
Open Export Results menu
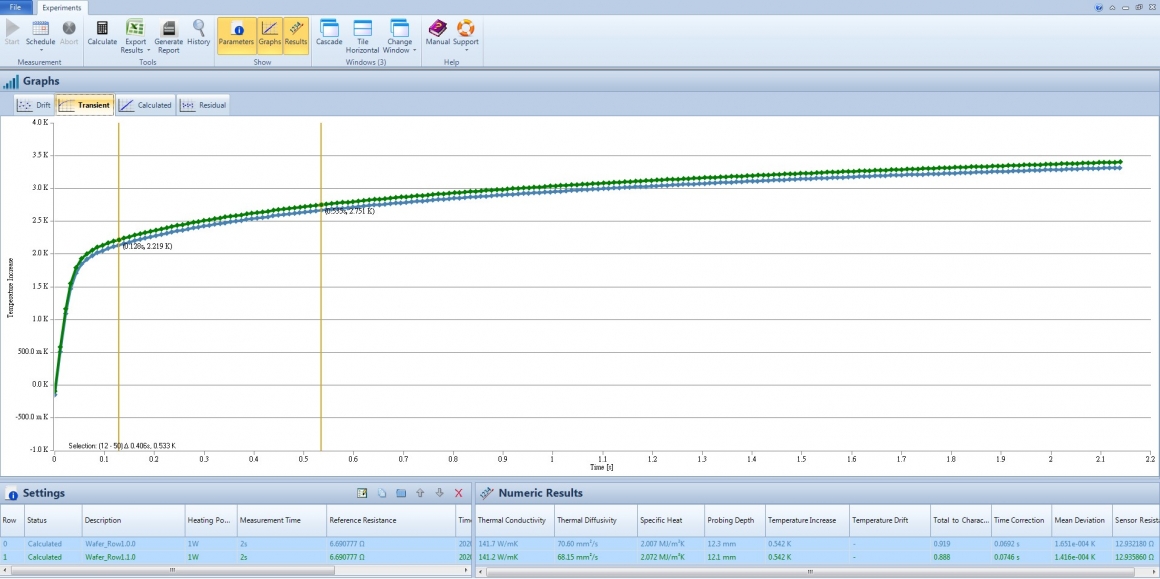(x=135, y=36)
